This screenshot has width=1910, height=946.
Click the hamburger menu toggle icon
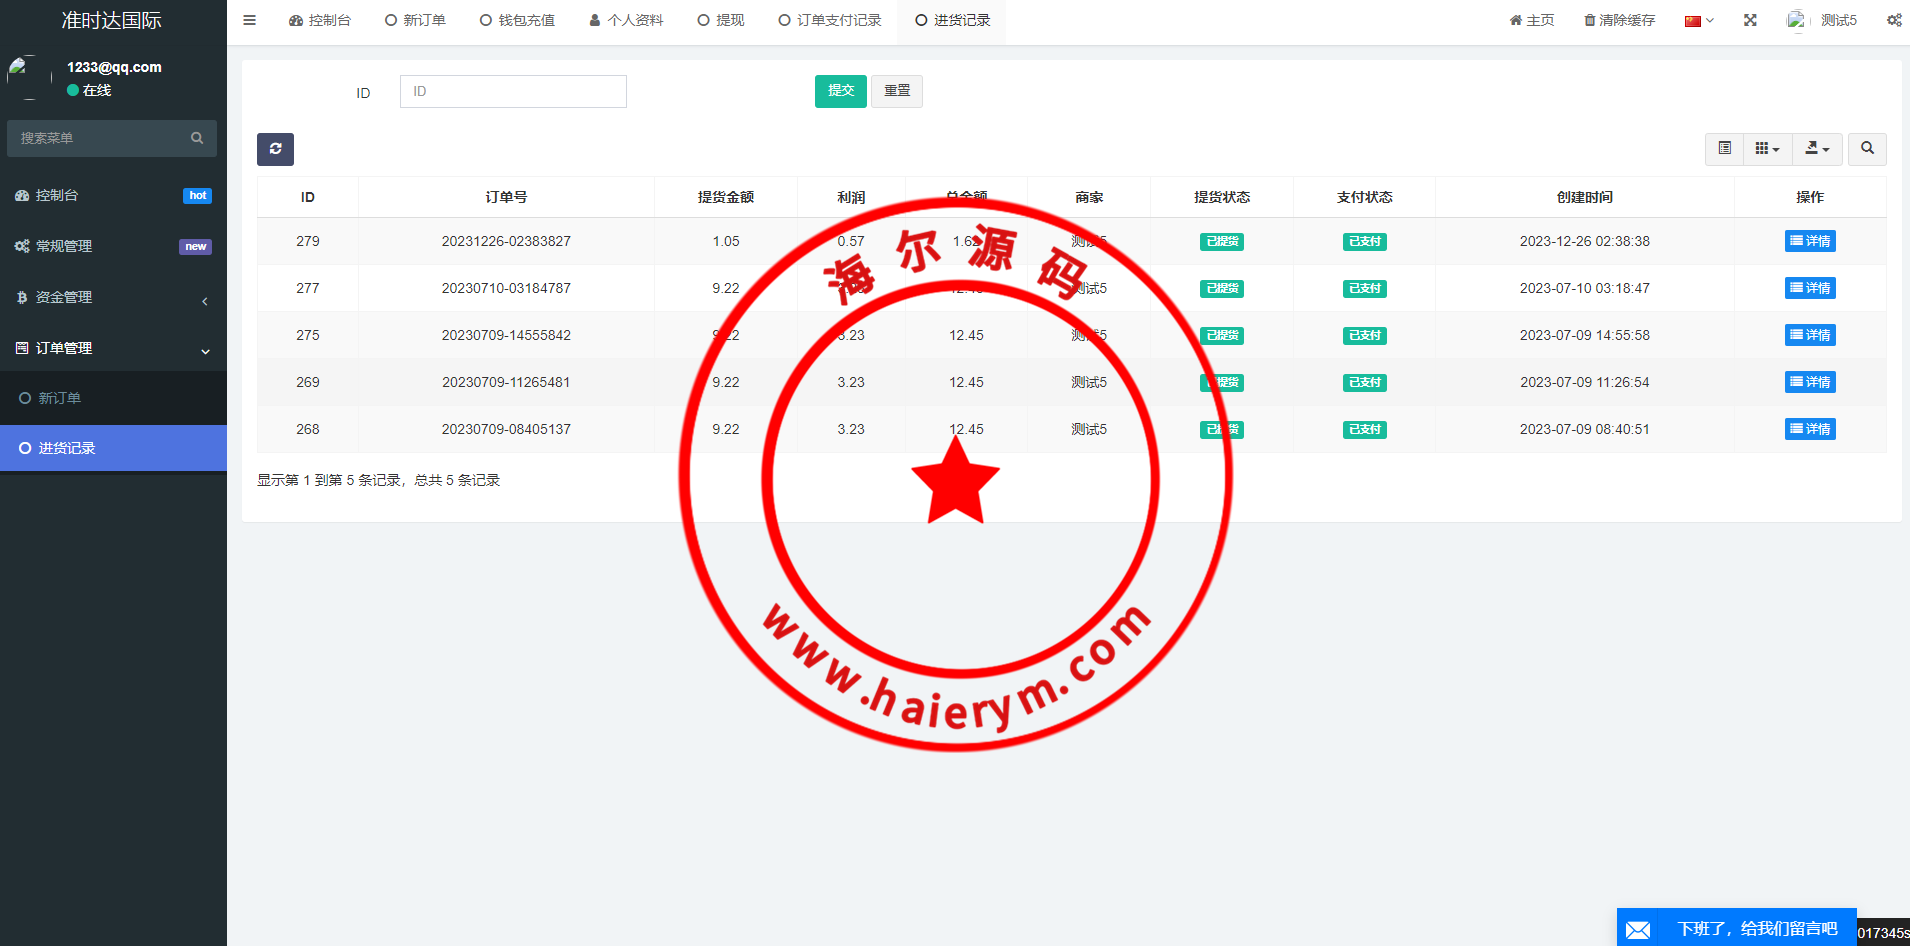tap(250, 20)
